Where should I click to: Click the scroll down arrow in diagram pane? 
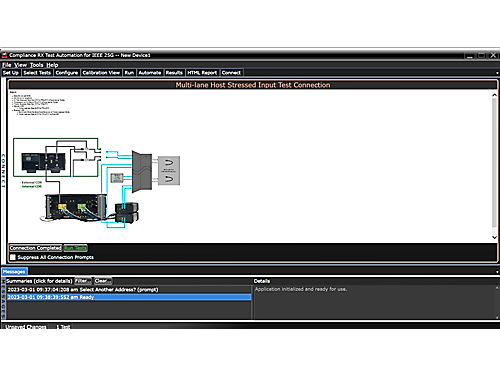tap(494, 237)
